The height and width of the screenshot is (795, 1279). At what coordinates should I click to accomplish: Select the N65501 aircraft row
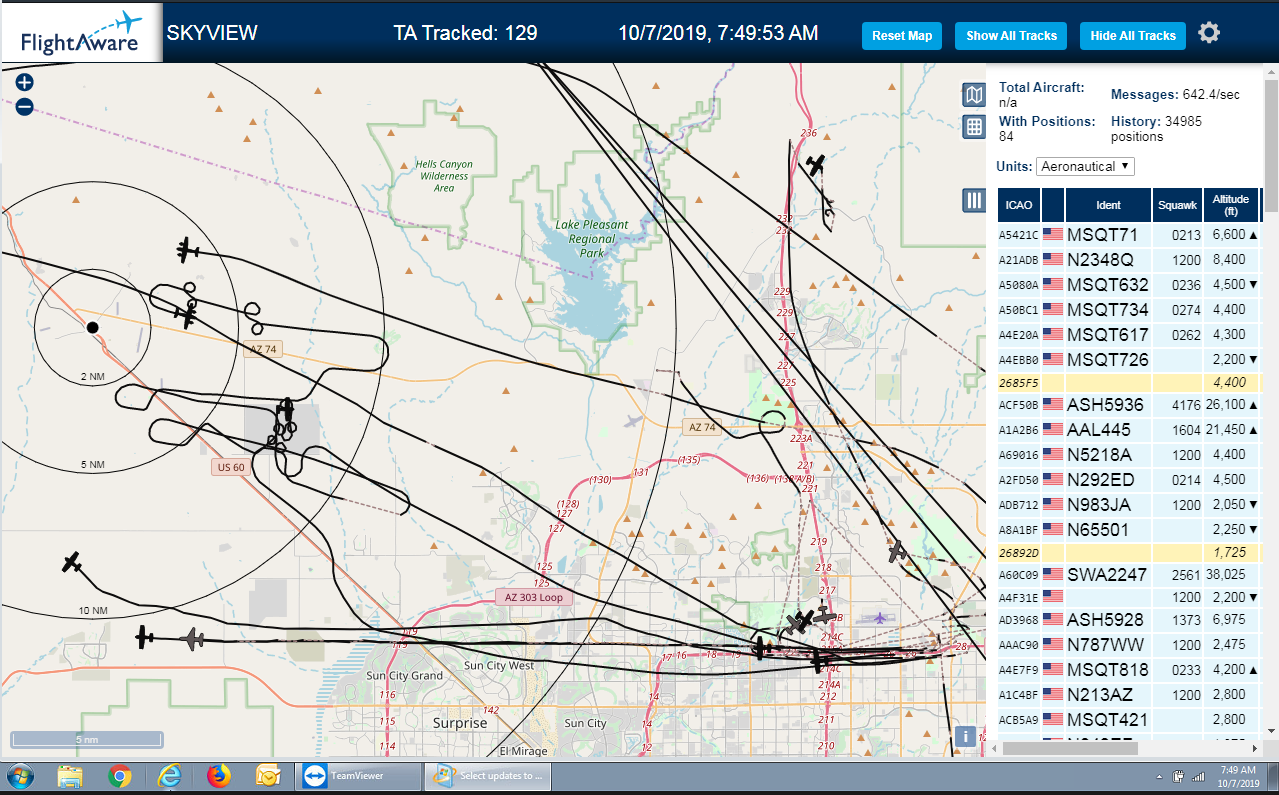[x=1129, y=529]
